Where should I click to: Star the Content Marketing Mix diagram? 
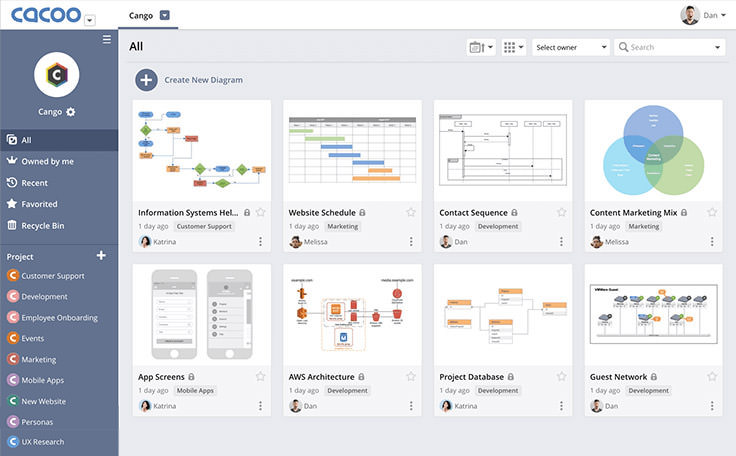[x=712, y=212]
